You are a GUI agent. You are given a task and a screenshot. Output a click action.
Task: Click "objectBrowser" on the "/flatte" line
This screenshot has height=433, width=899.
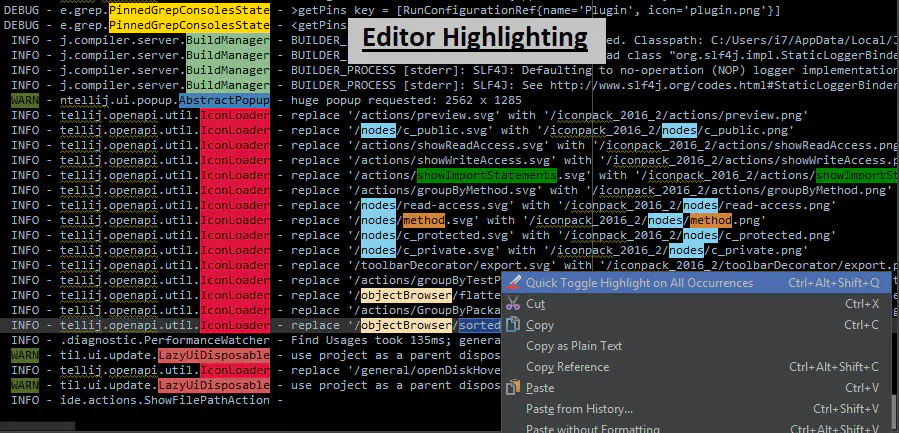point(406,295)
